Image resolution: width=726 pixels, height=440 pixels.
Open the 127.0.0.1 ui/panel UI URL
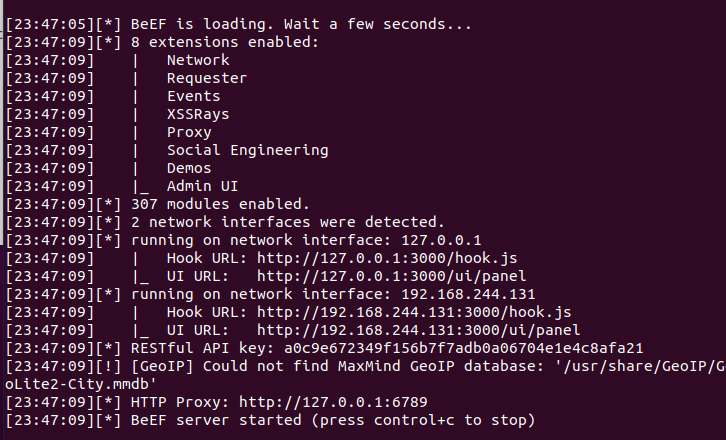click(x=391, y=275)
